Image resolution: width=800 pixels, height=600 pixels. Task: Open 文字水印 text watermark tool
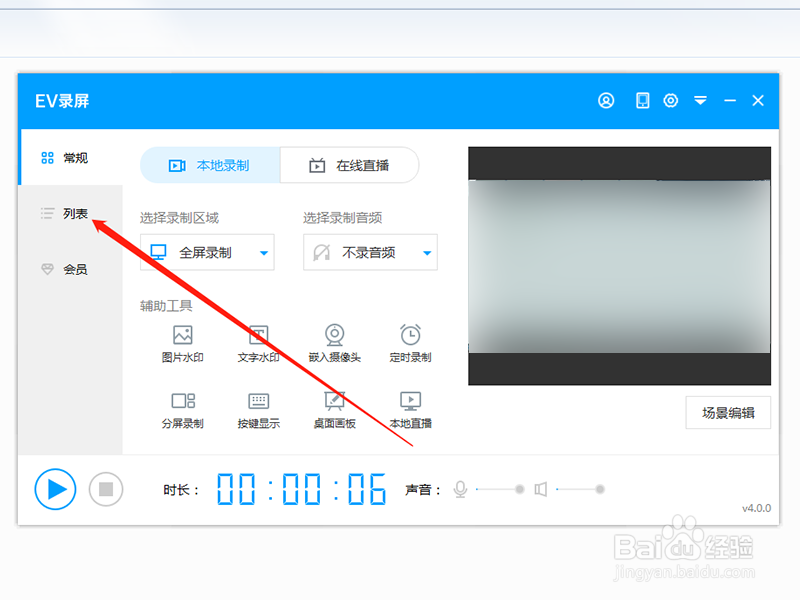pyautogui.click(x=259, y=344)
